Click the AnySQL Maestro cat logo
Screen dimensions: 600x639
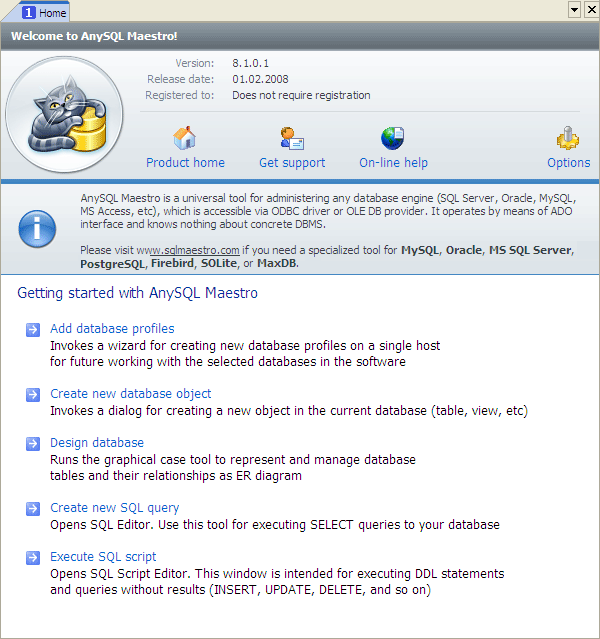pos(64,115)
